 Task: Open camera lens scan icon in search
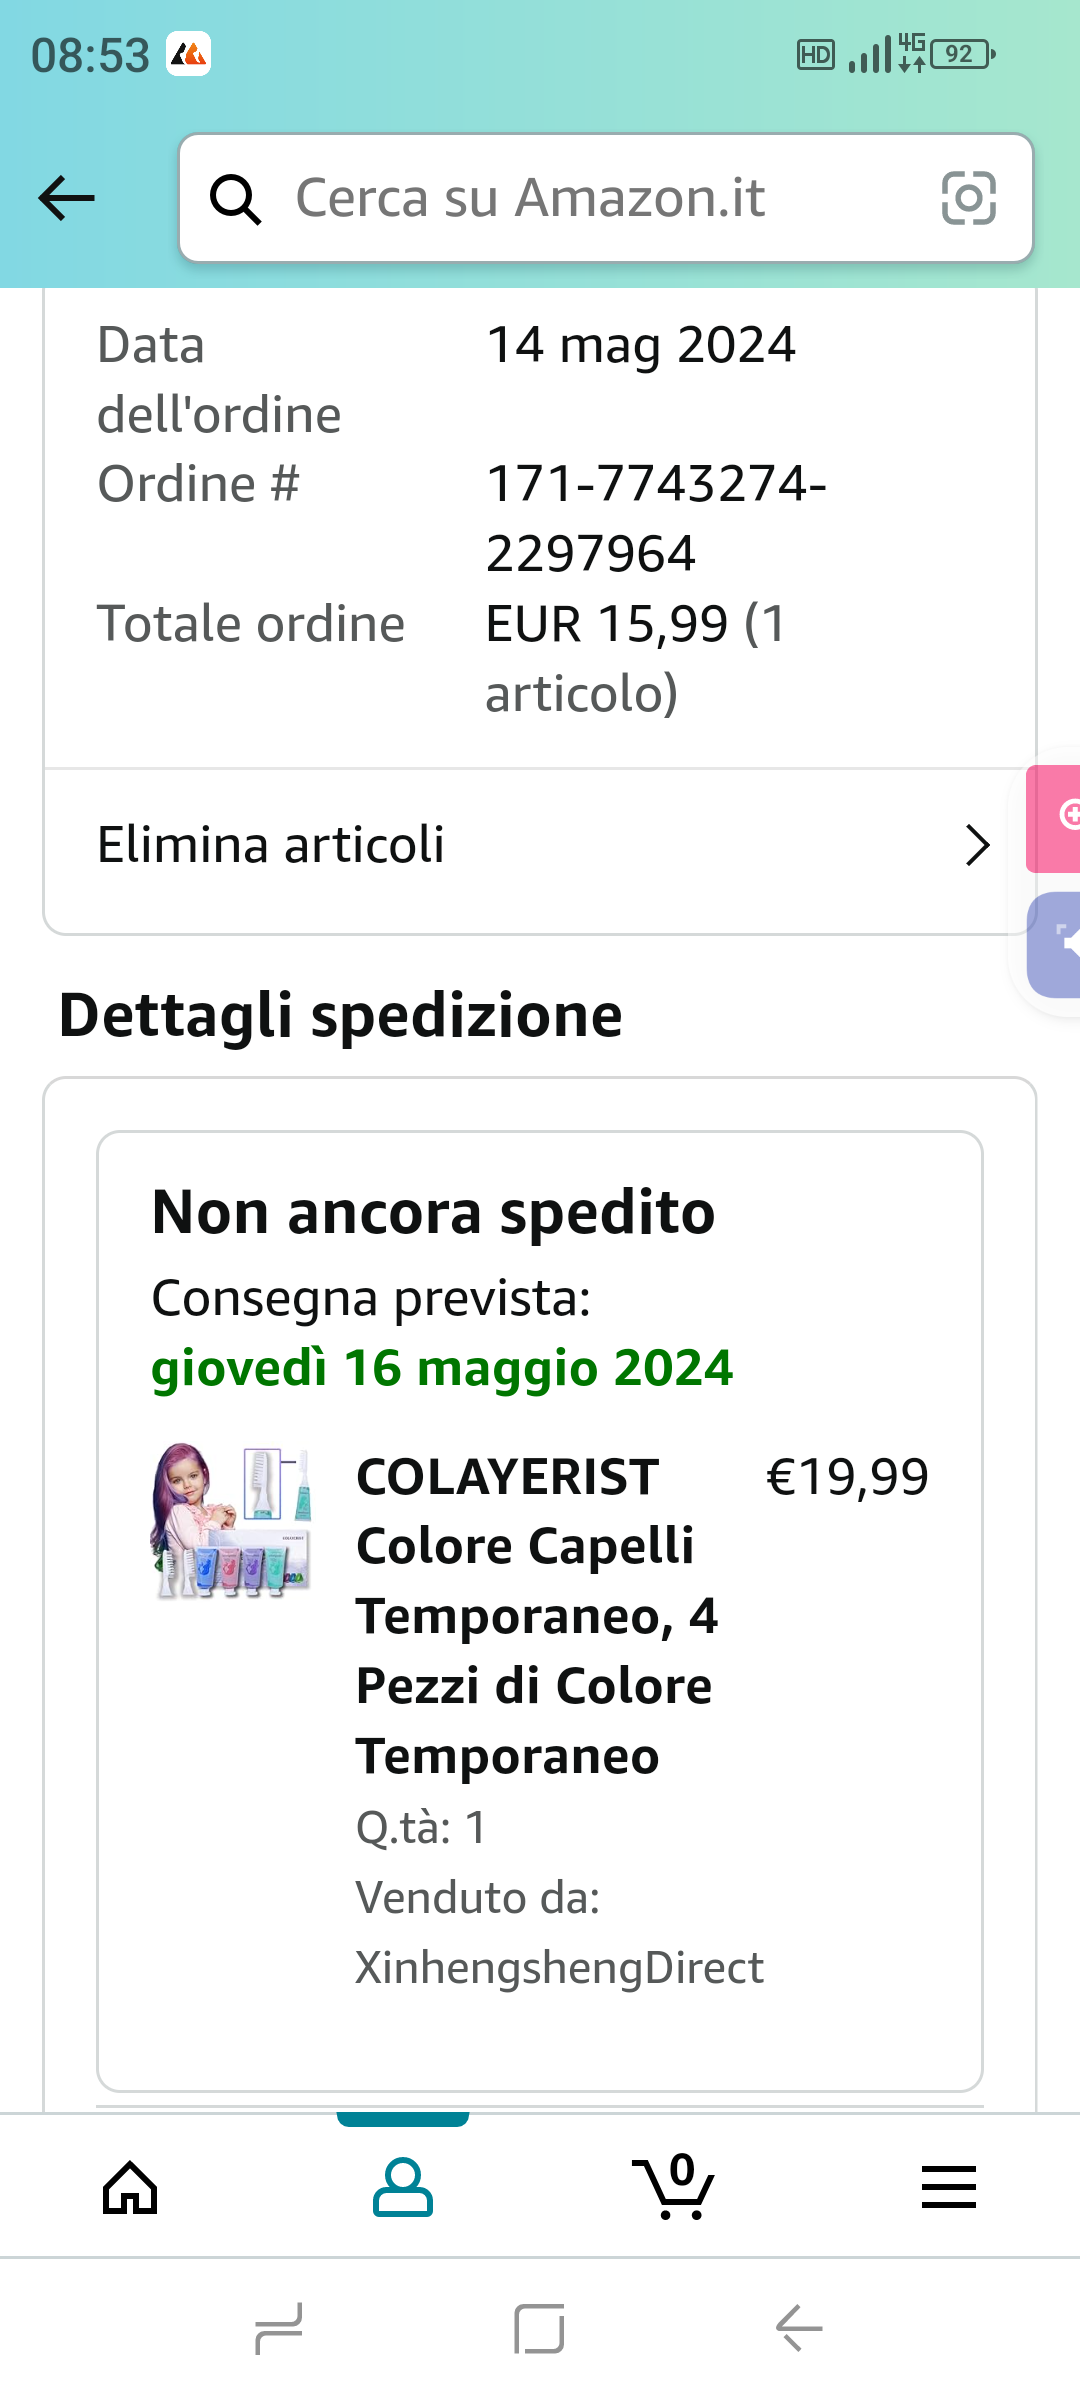pyautogui.click(x=968, y=198)
